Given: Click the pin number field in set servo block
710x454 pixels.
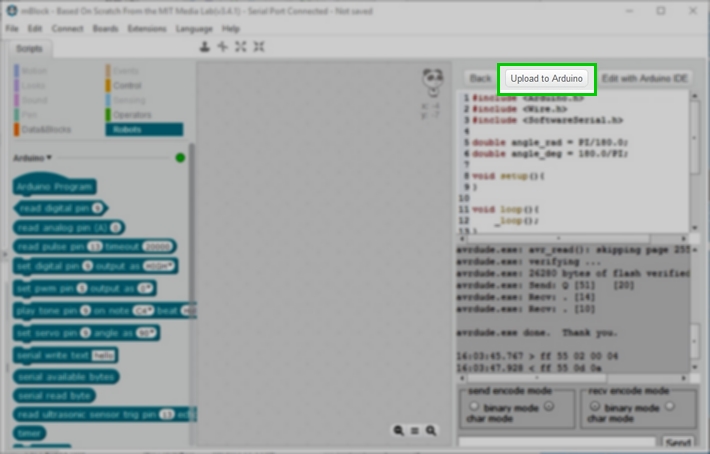Looking at the screenshot, I should pyautogui.click(x=86, y=333).
